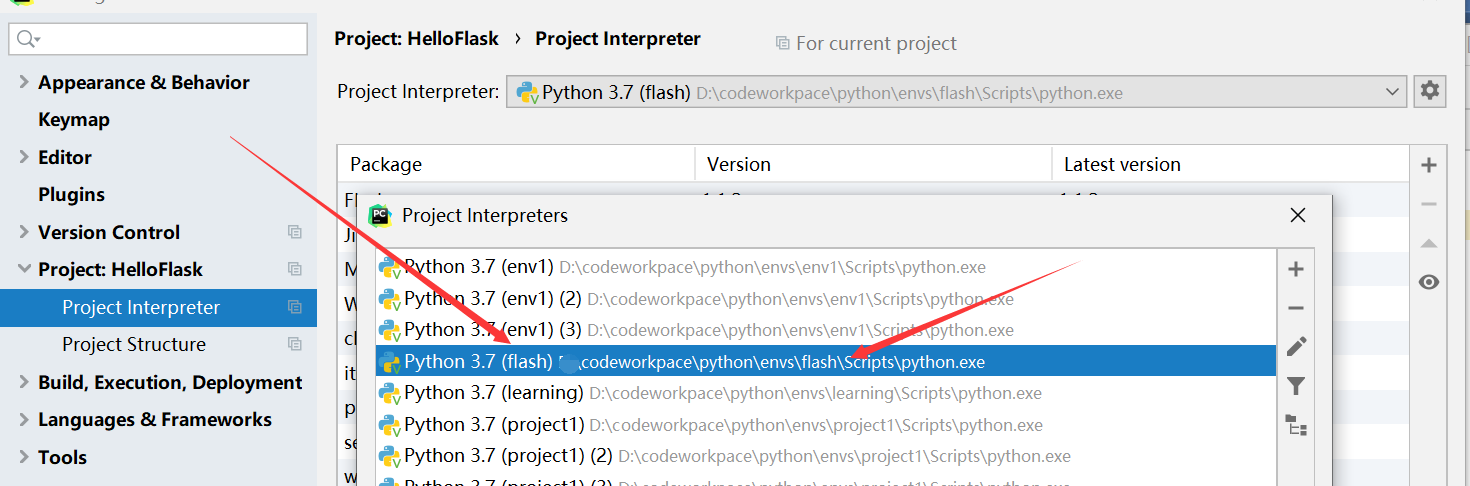Viewport: 1470px width, 486px height.
Task: Click the PyCharm logo in the dialog title
Action: (379, 215)
